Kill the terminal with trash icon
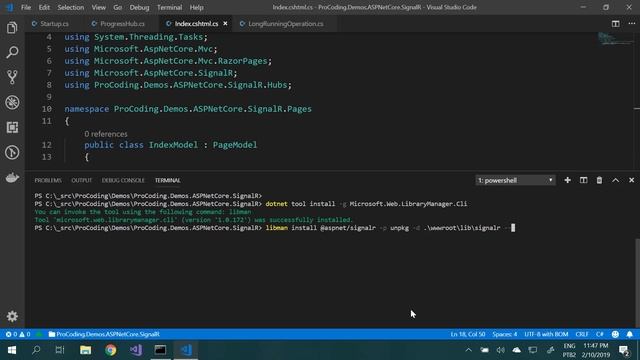This screenshot has width=640, height=360. pyautogui.click(x=599, y=180)
